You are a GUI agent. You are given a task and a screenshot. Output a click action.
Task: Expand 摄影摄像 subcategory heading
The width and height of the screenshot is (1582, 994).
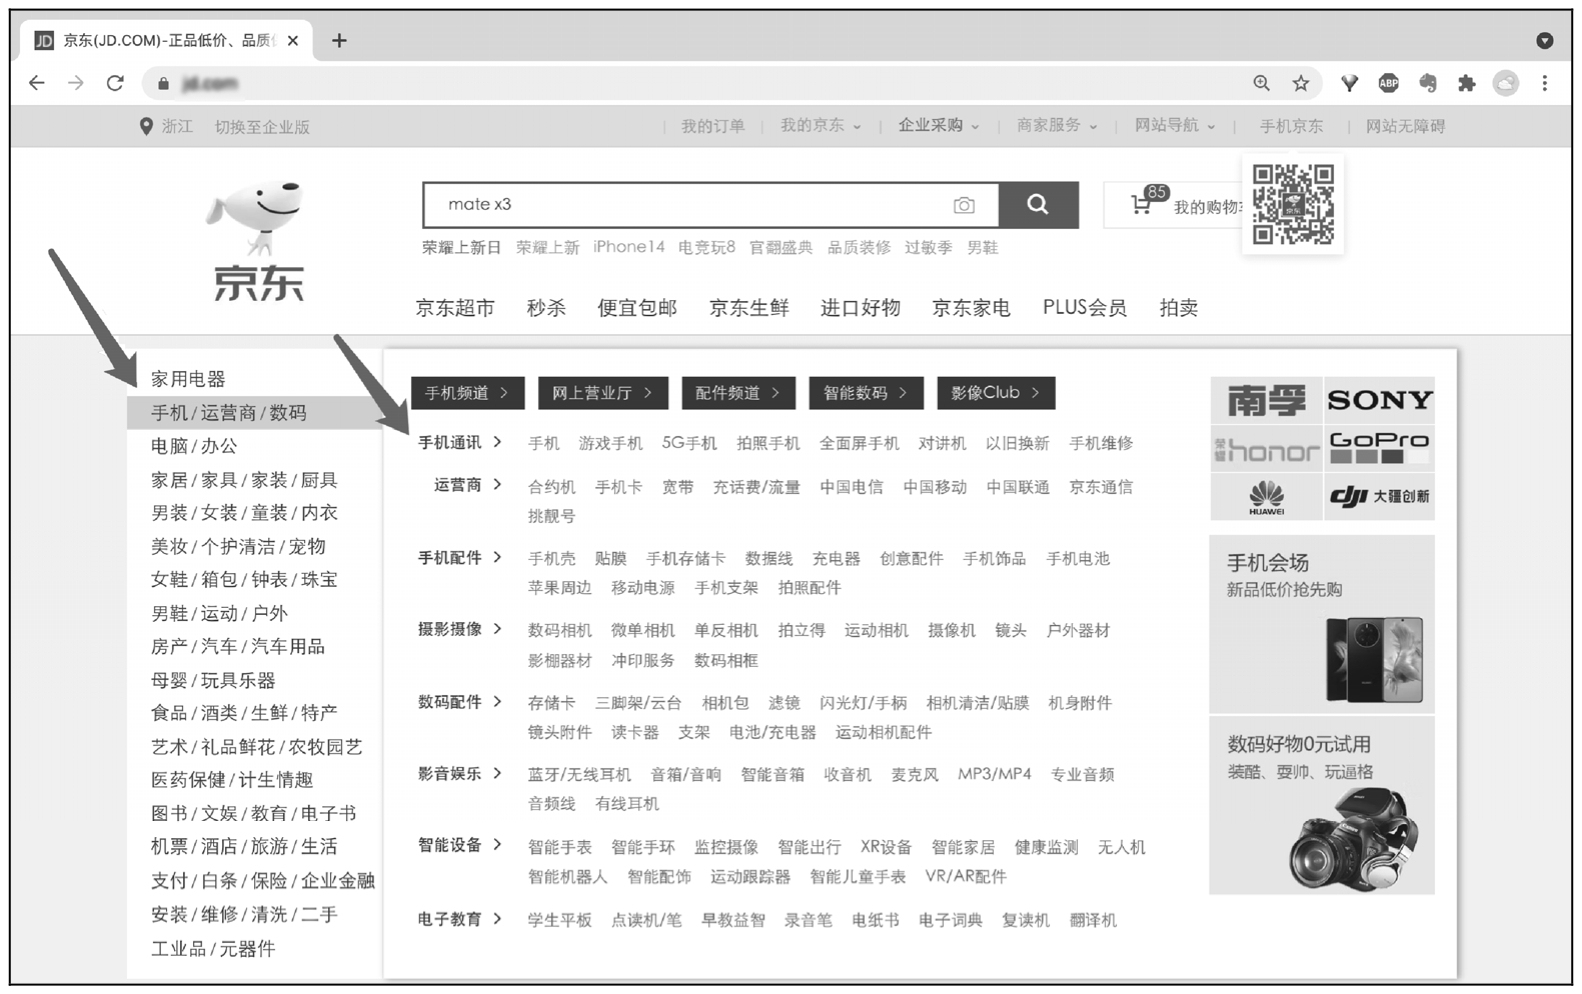coord(460,629)
